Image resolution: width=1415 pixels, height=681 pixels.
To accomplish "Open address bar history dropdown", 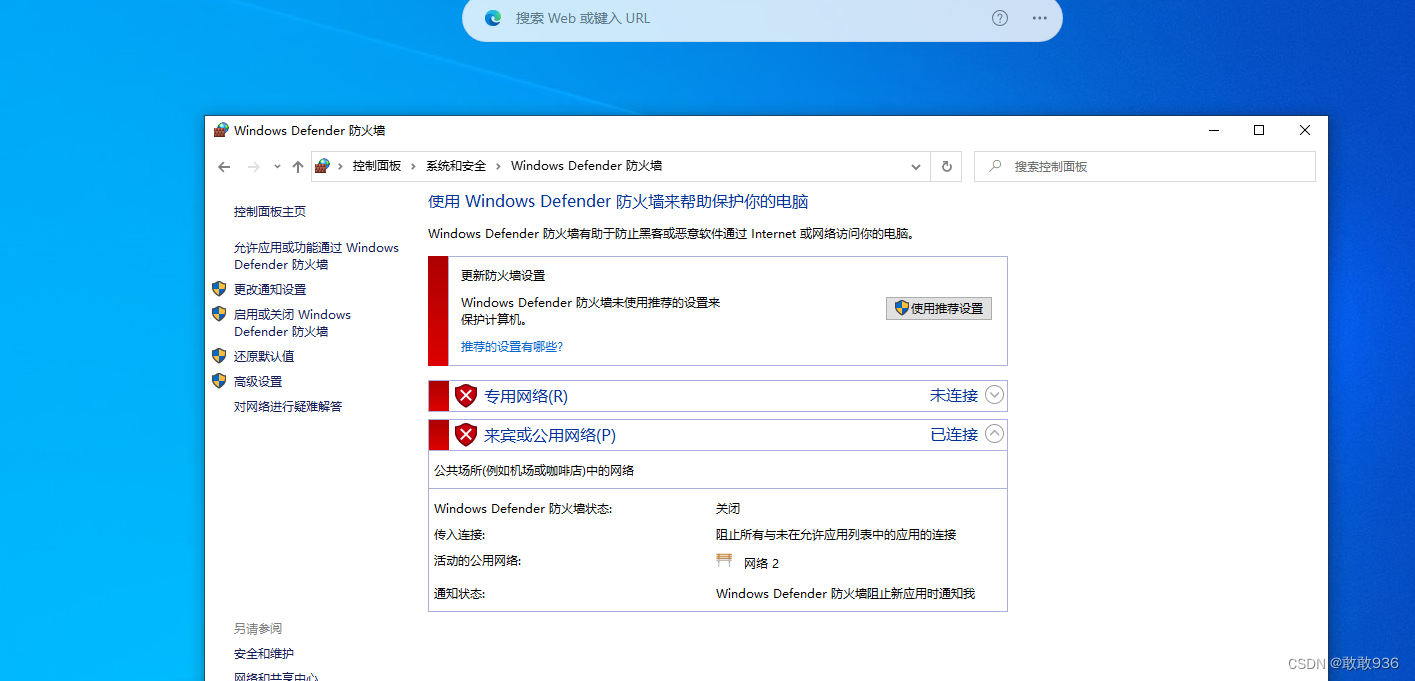I will click(x=916, y=167).
